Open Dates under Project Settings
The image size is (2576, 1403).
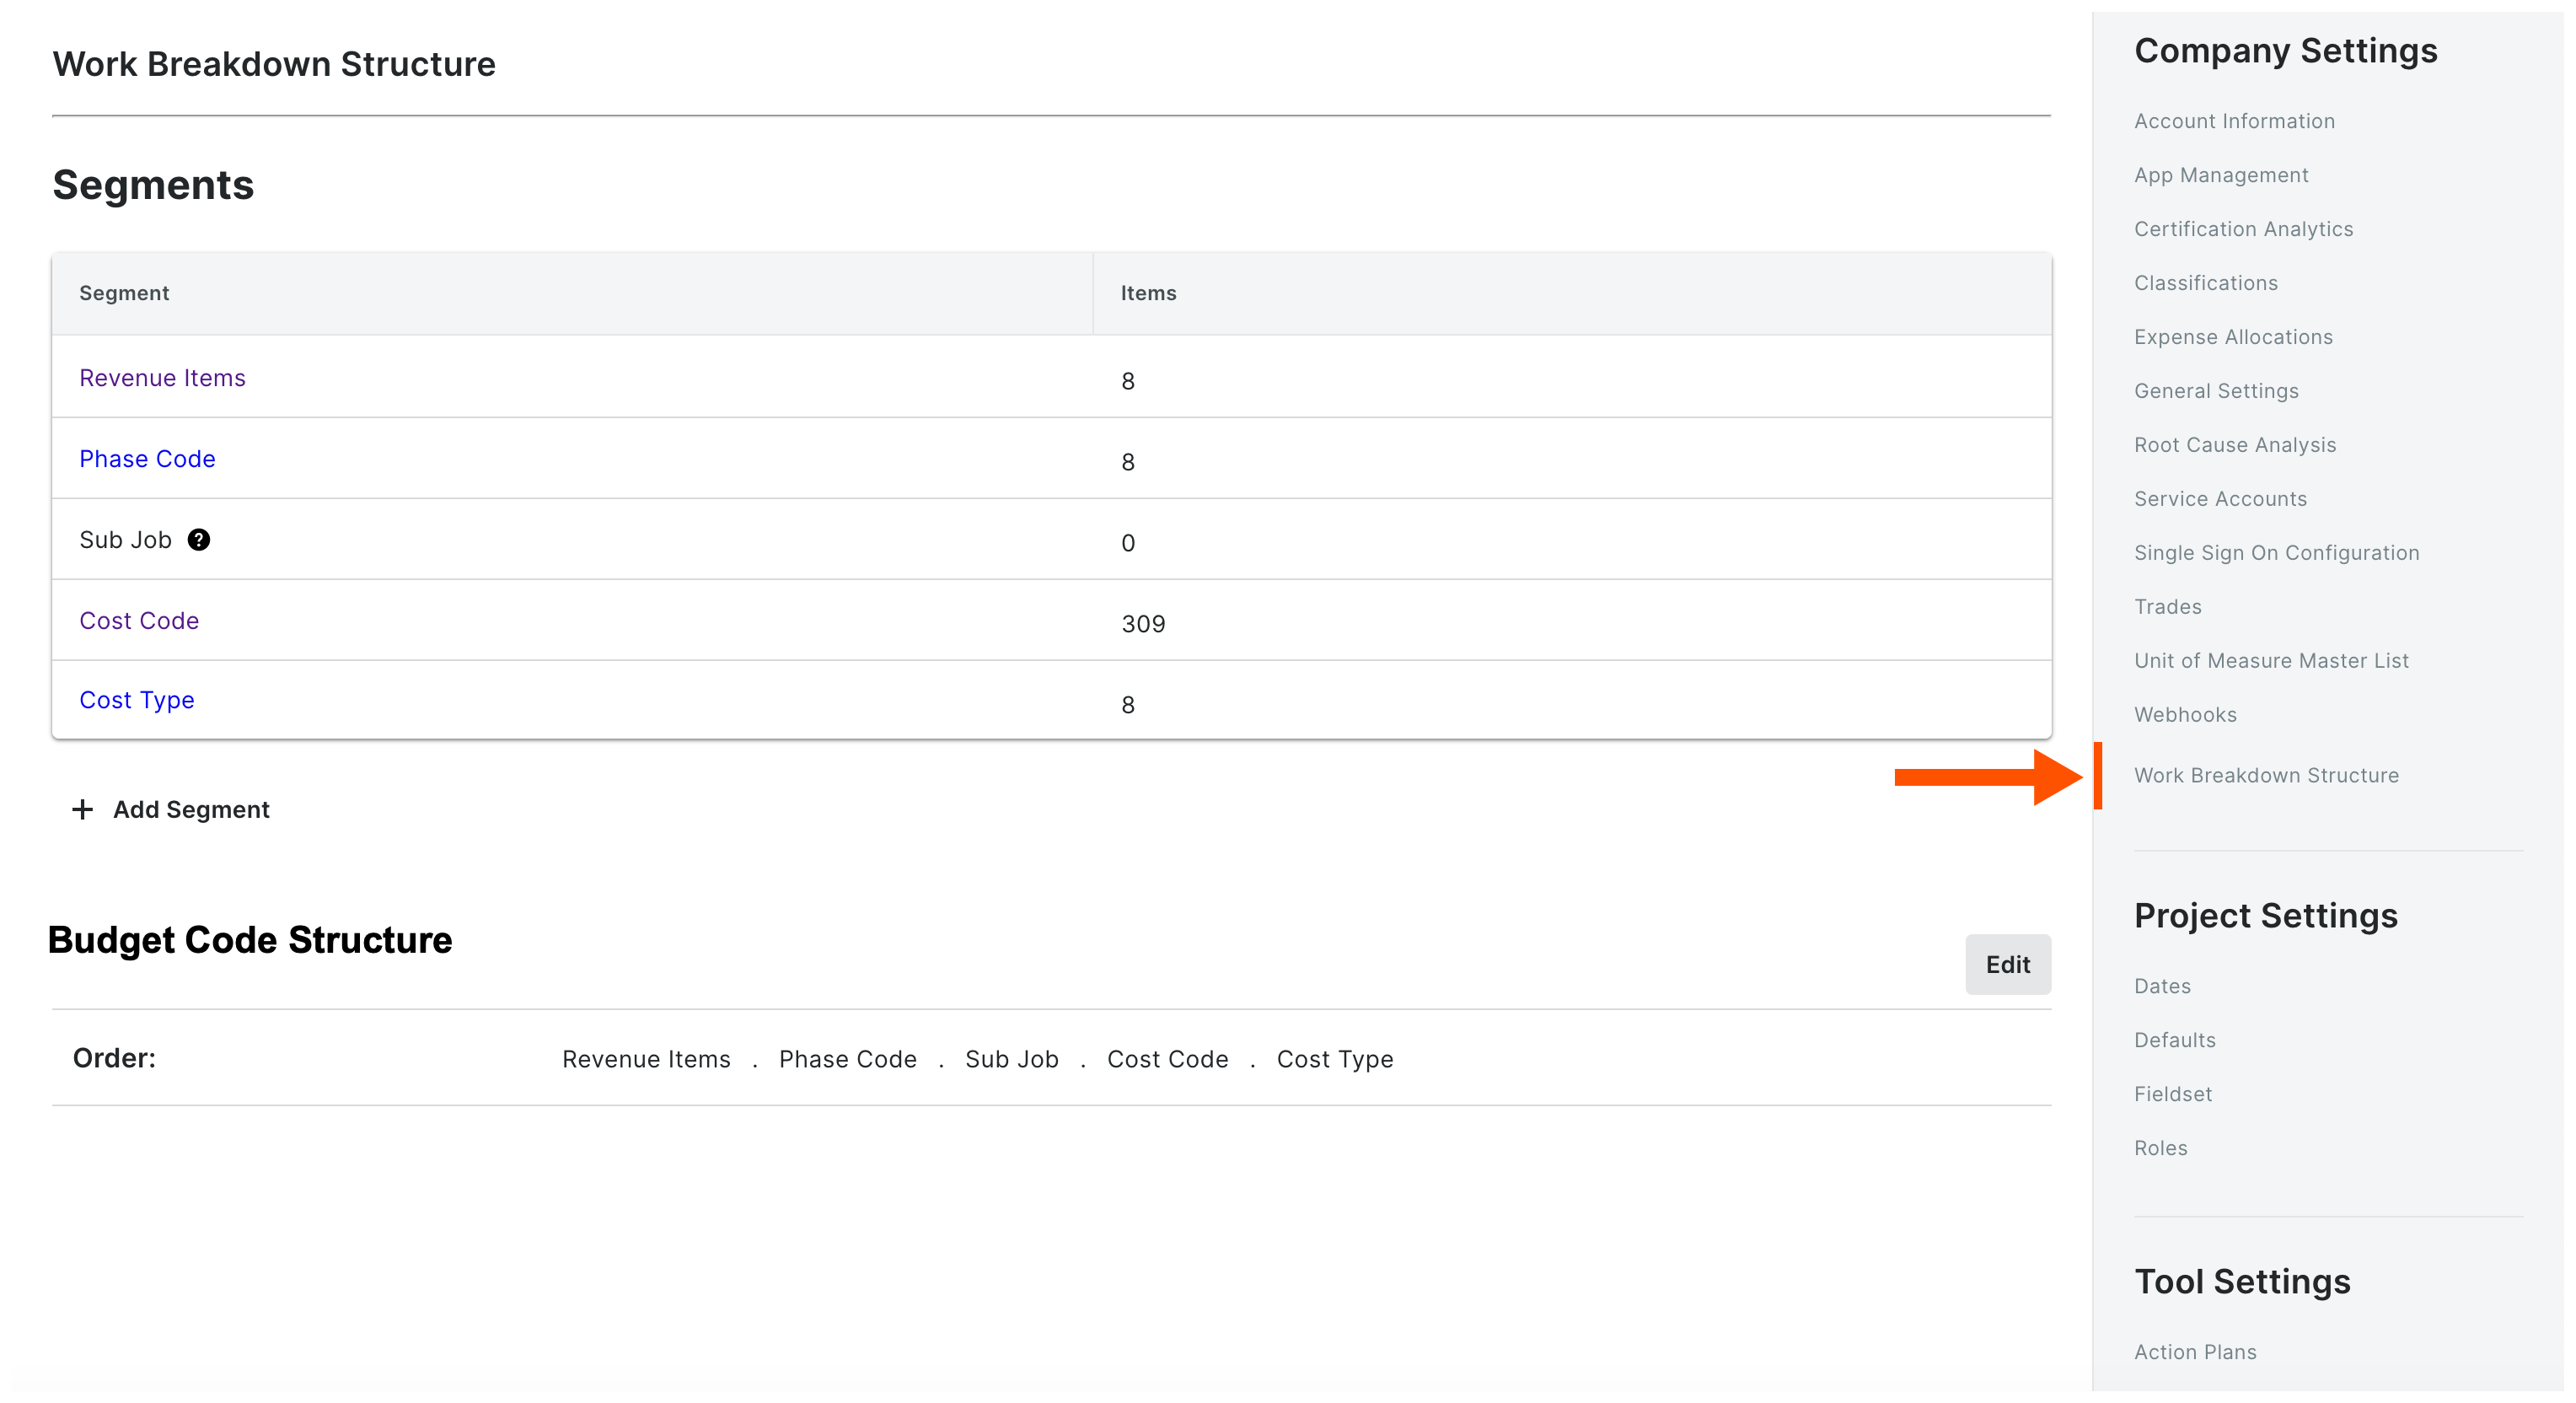pyautogui.click(x=2162, y=986)
